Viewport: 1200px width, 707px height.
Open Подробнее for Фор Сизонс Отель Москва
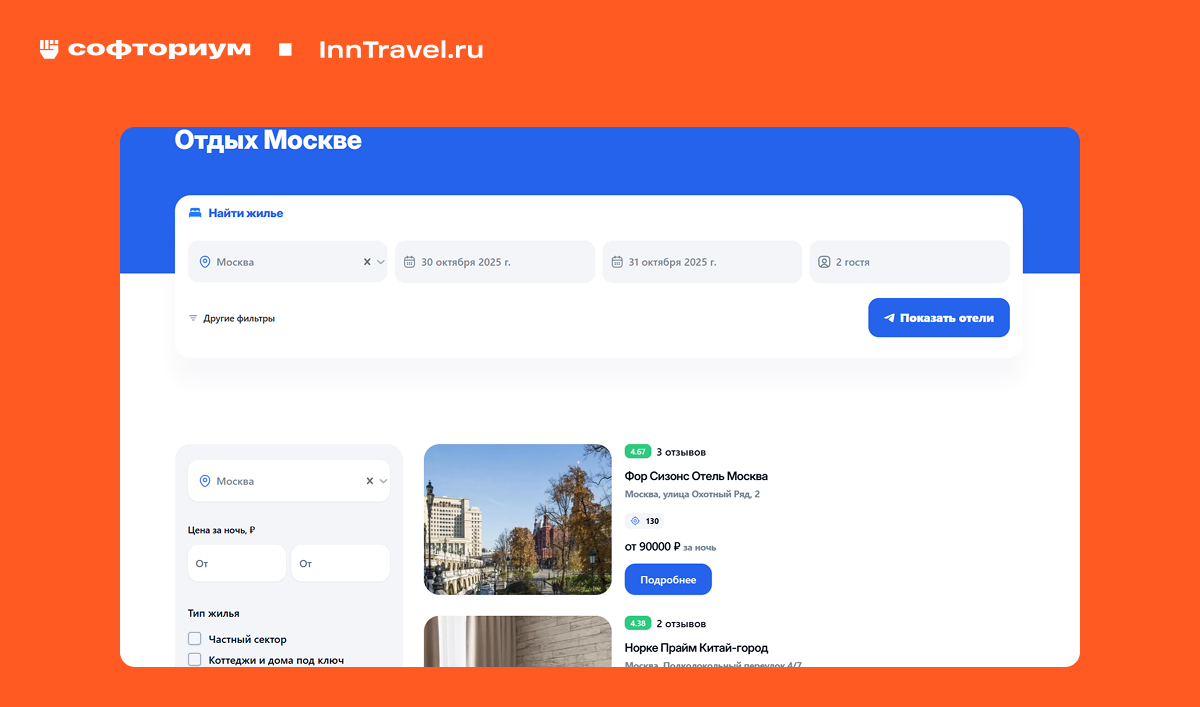(668, 579)
